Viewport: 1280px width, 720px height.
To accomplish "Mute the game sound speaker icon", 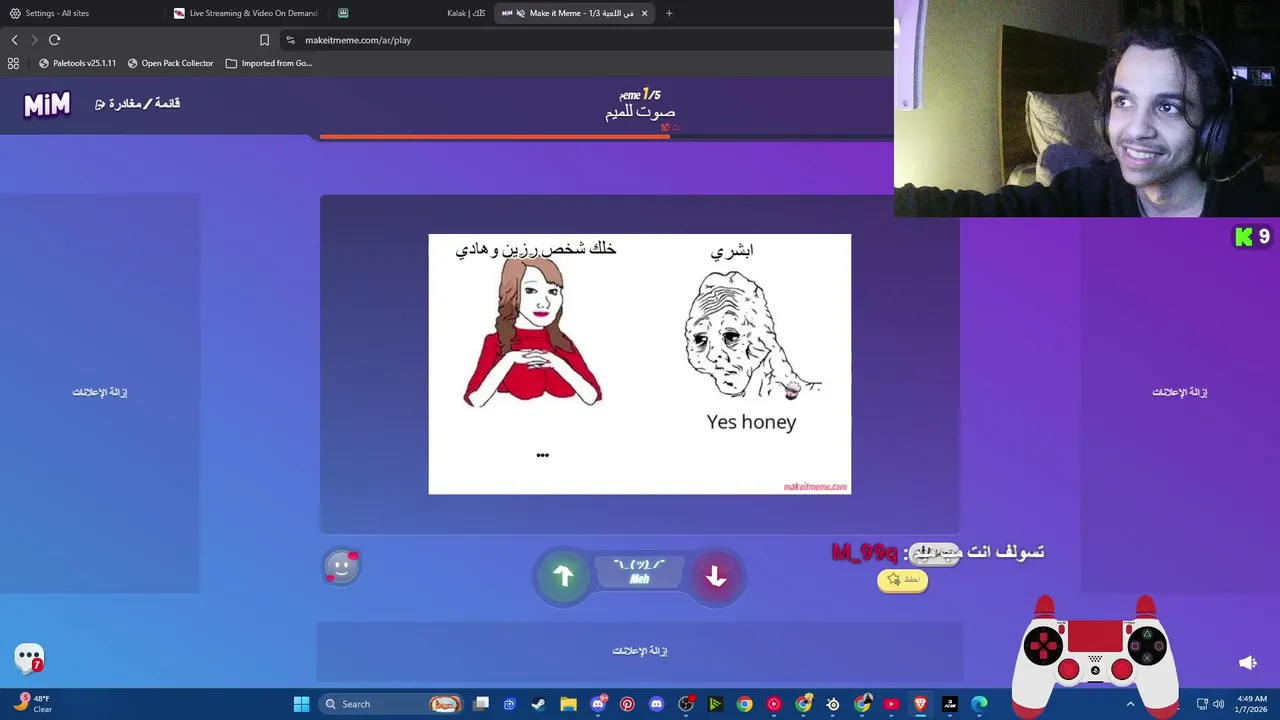I will pyautogui.click(x=1247, y=663).
